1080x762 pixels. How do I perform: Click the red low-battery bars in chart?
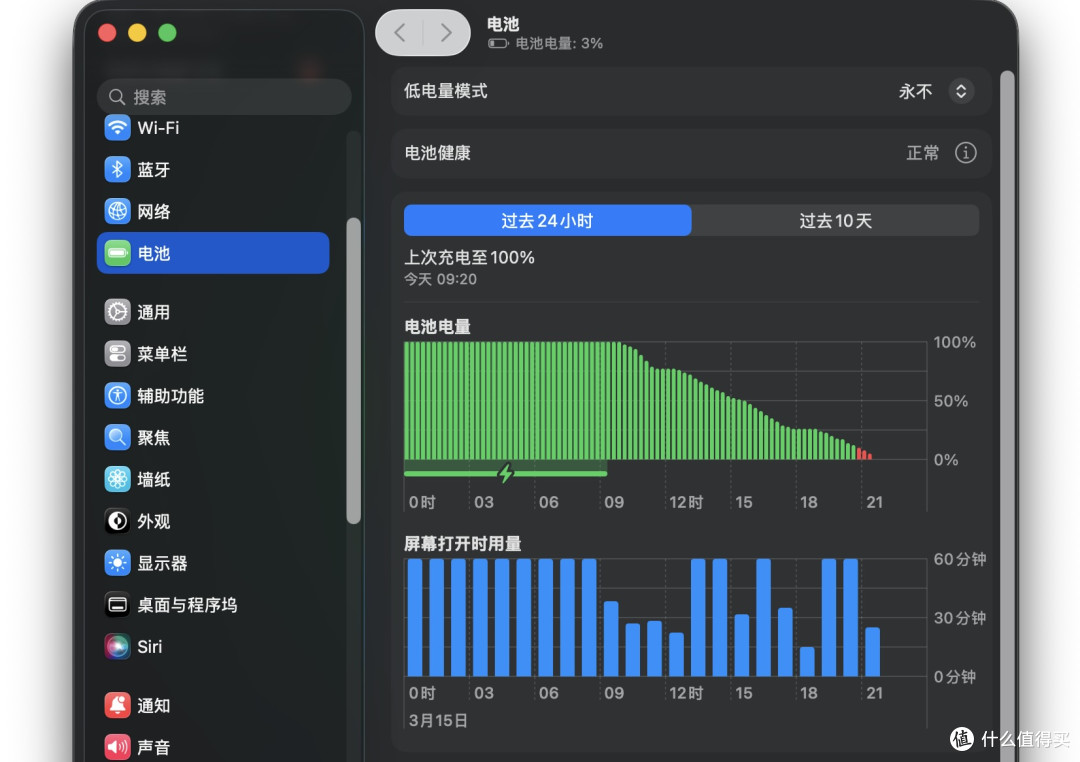click(x=864, y=453)
